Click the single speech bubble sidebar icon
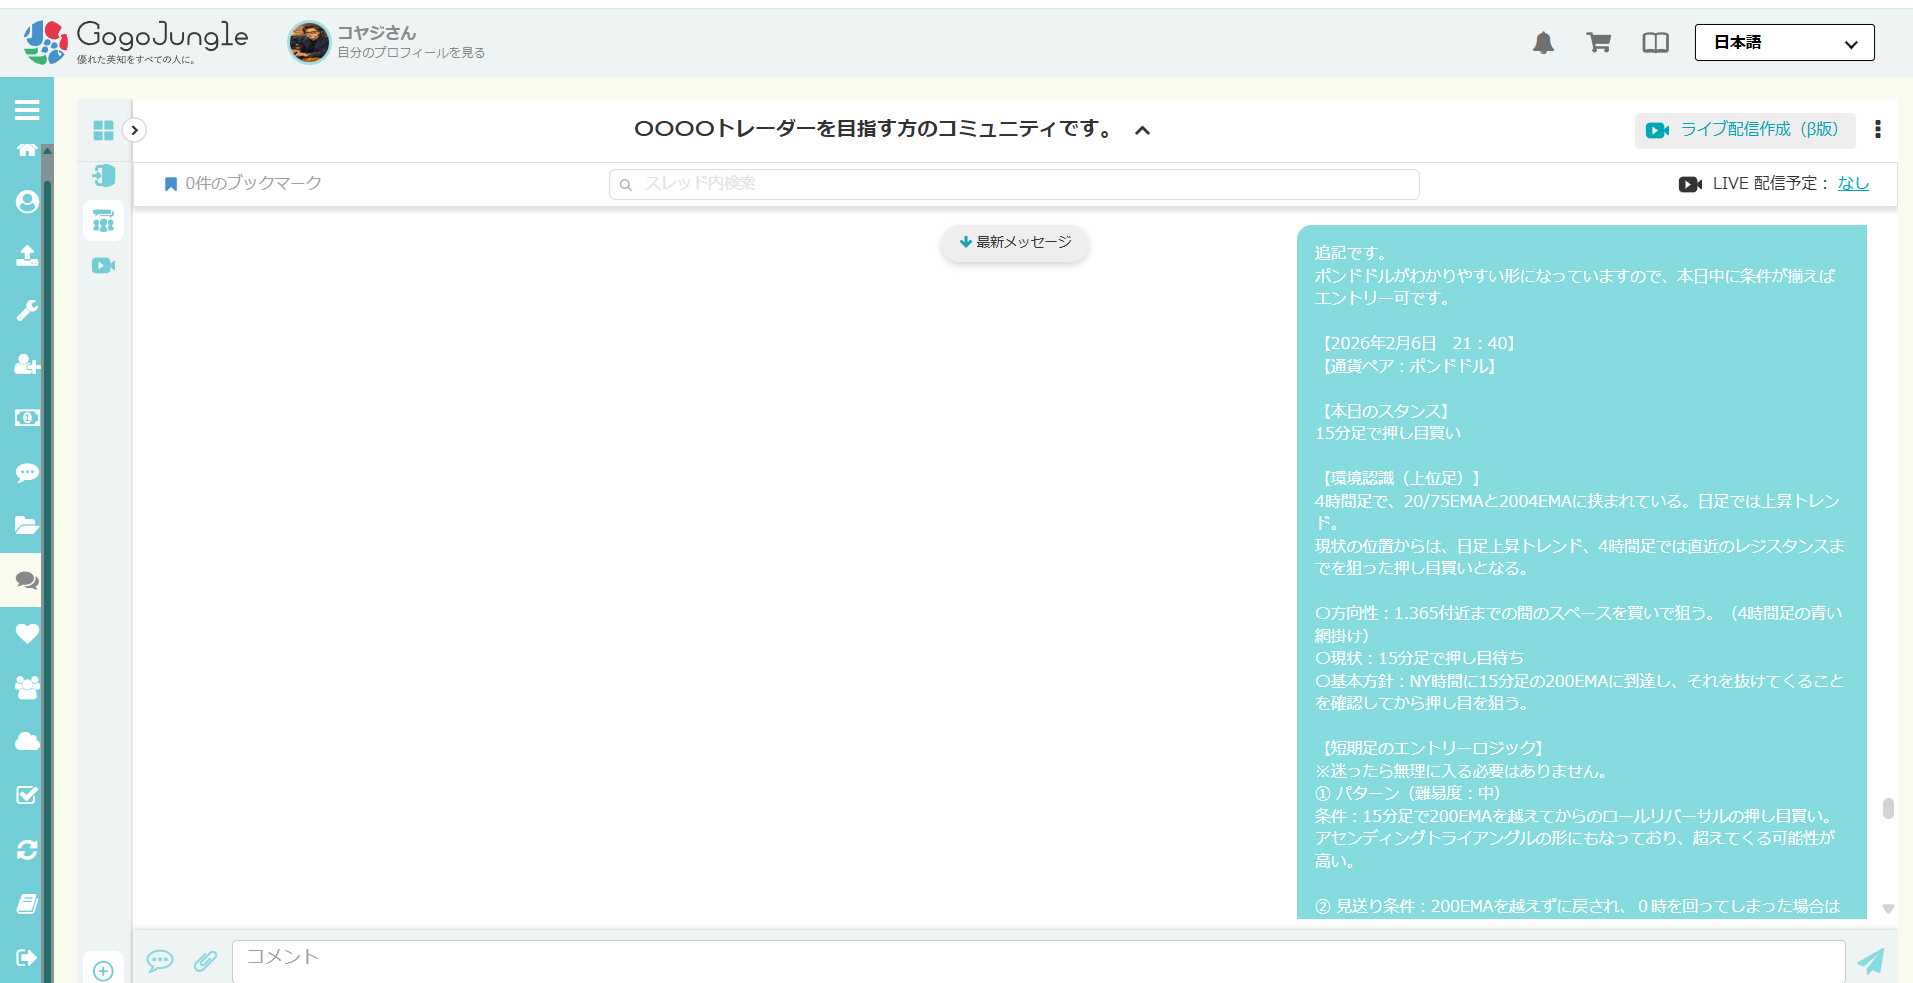 click(x=27, y=472)
